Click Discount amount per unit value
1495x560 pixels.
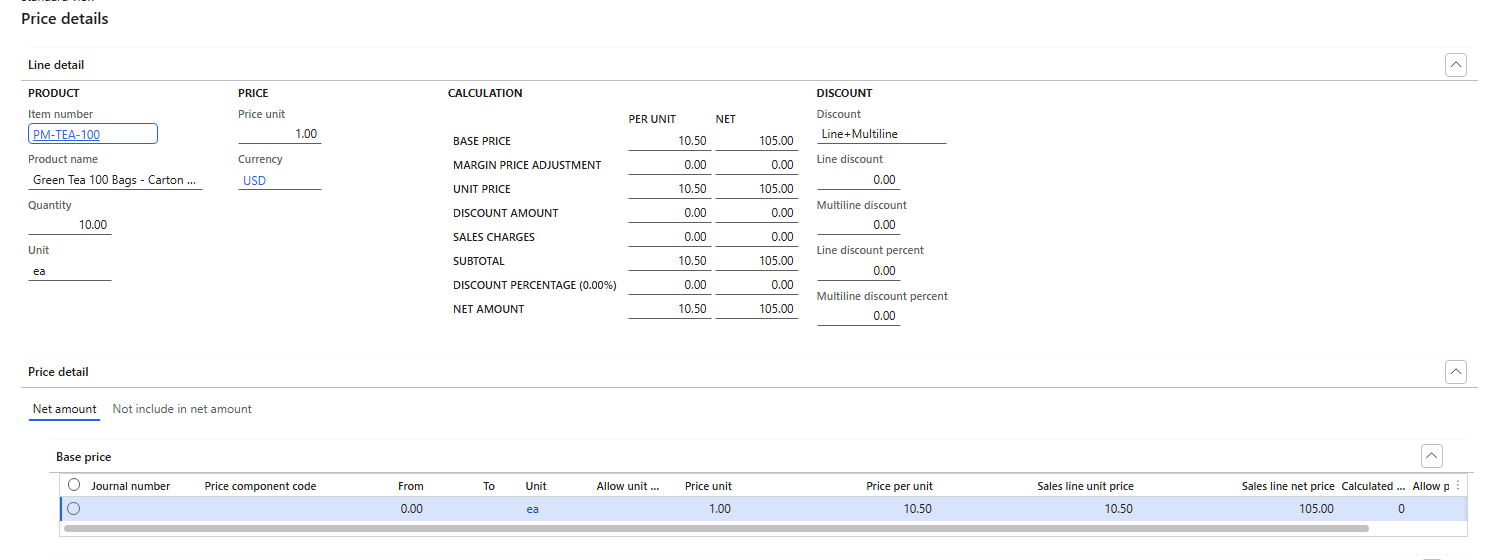(670, 213)
